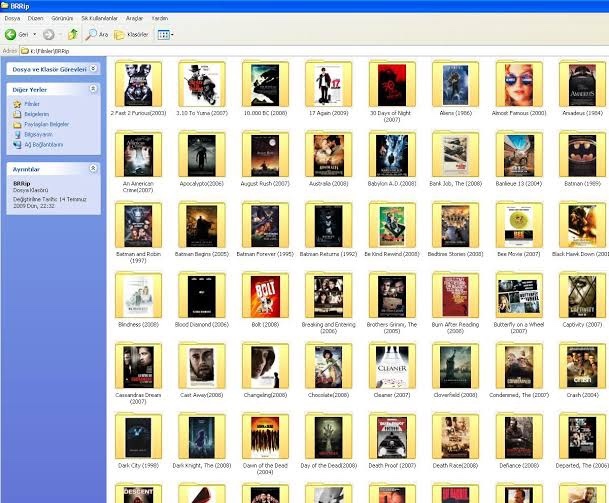Go up one folder level icon
This screenshot has height=503, width=609.
coord(73,35)
